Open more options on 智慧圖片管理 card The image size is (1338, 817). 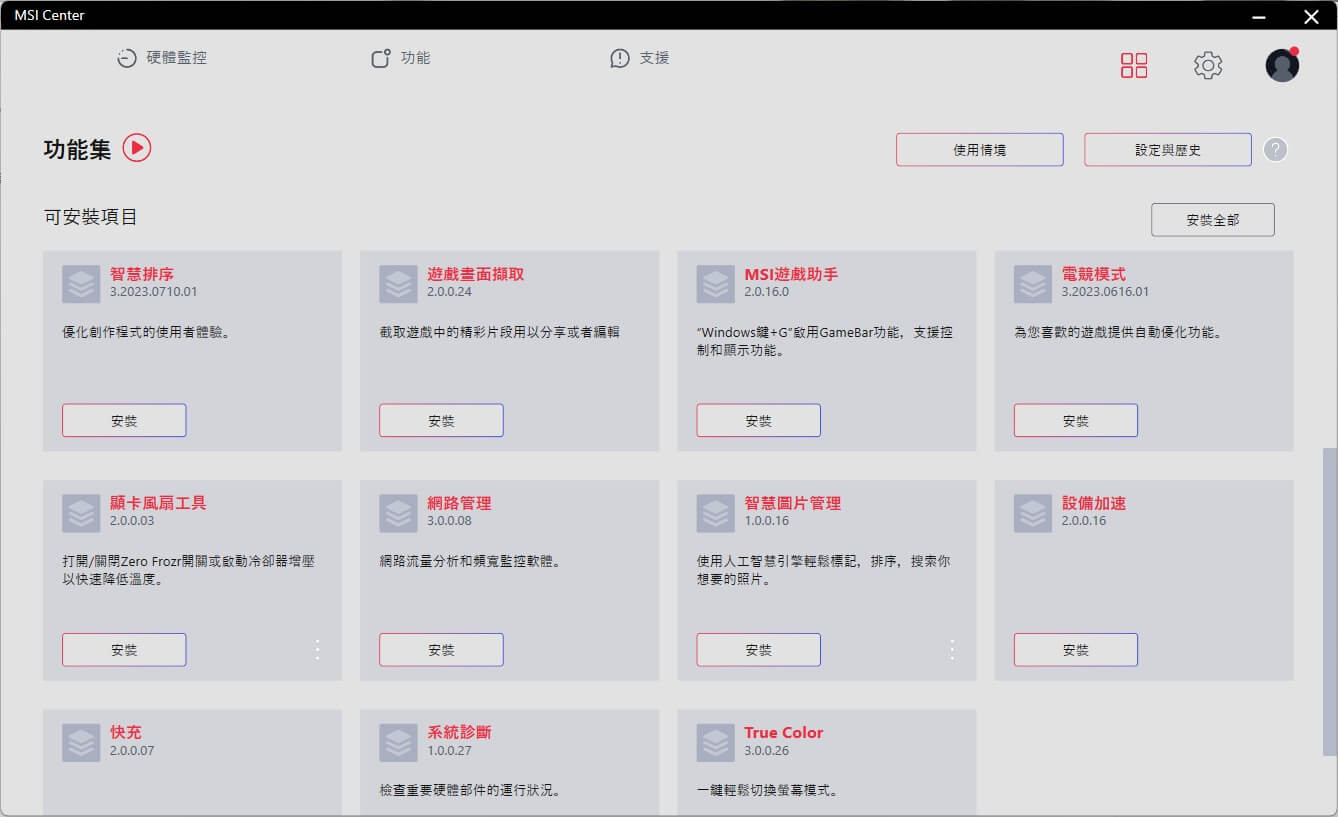pyautogui.click(x=952, y=650)
